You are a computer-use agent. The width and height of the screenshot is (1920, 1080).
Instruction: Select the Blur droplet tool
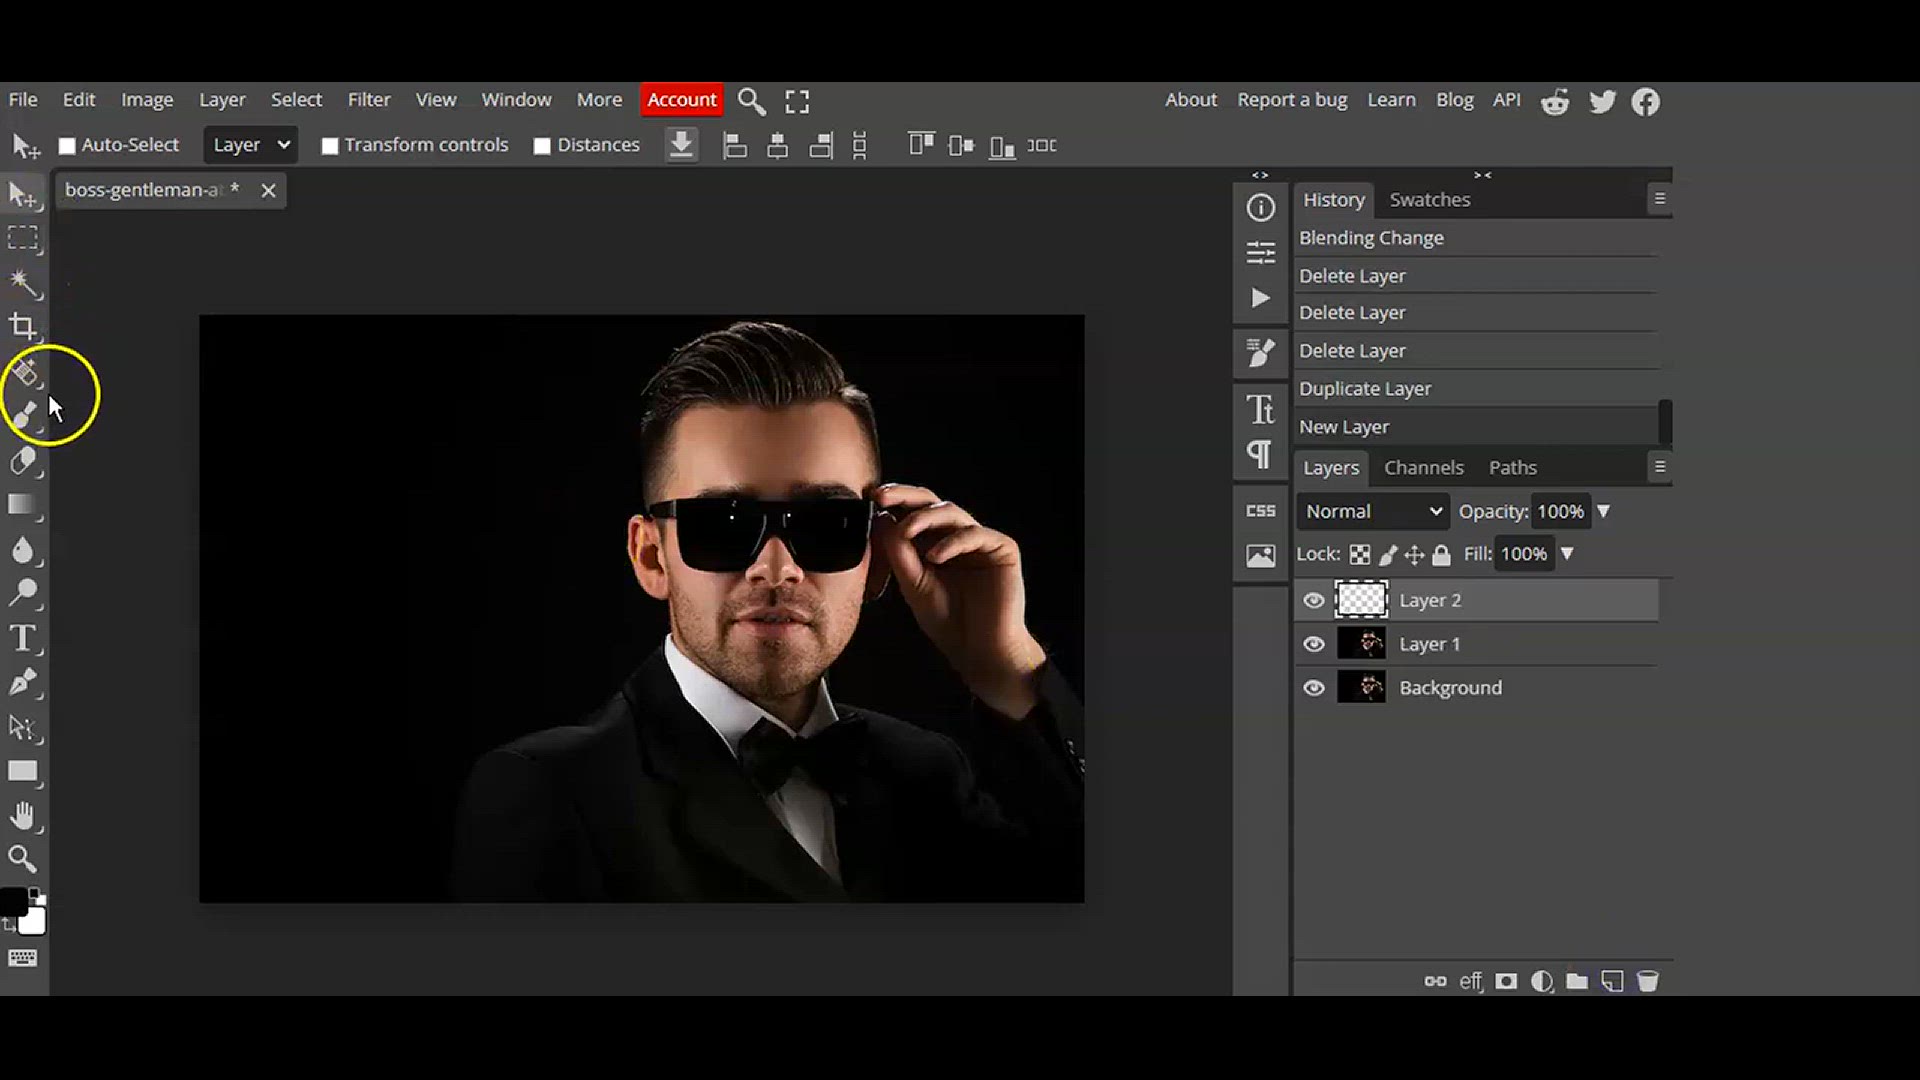tap(23, 549)
